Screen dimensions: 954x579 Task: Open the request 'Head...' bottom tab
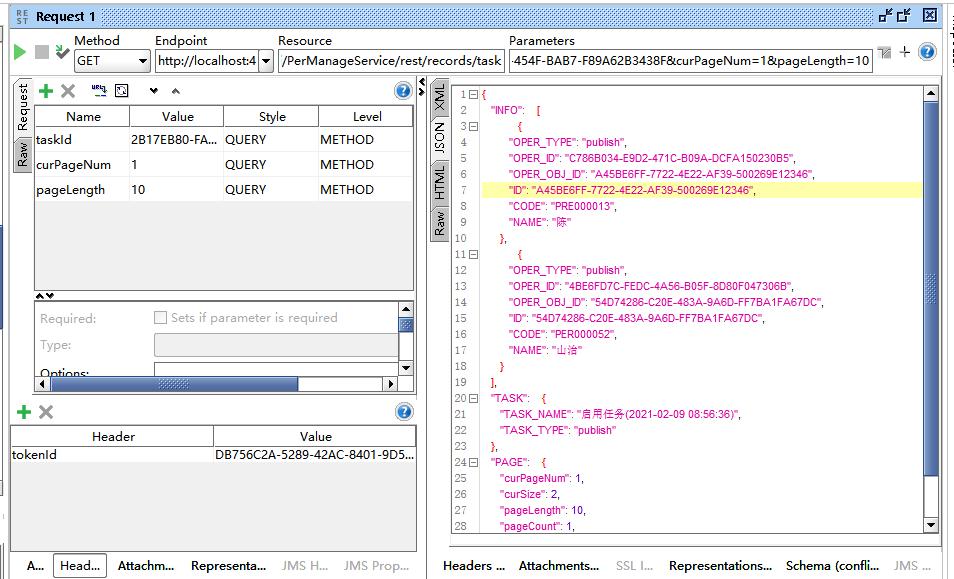pos(80,566)
